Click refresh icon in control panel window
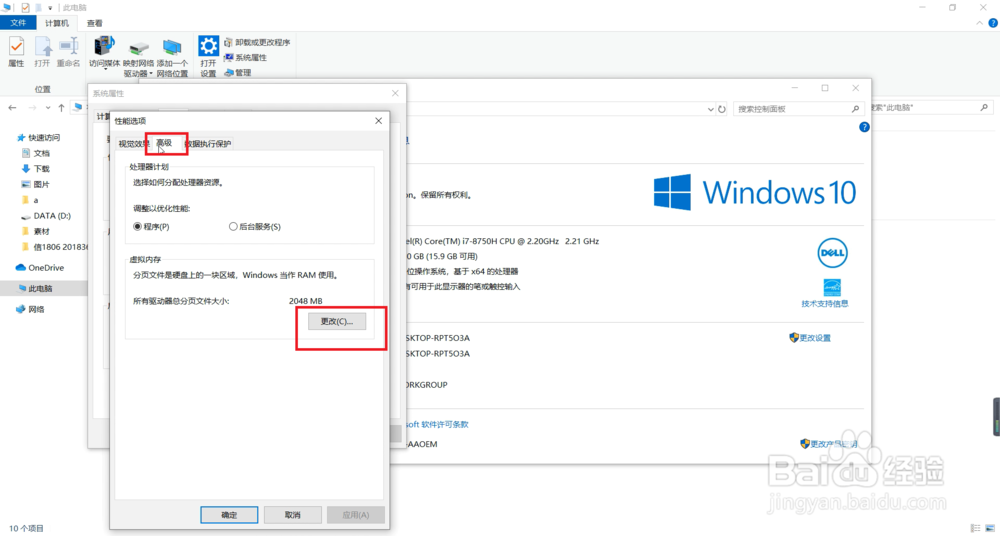The height and width of the screenshot is (536, 1000). (x=722, y=109)
